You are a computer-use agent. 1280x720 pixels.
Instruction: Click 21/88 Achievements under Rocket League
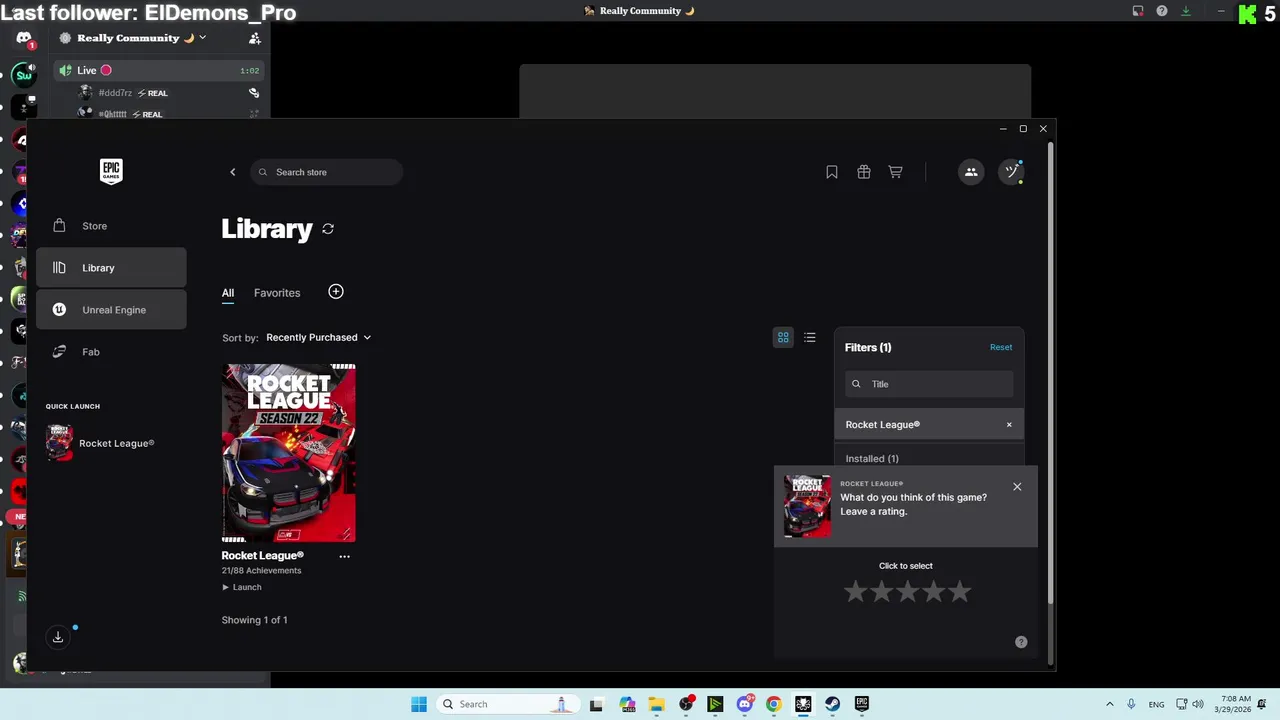click(261, 571)
